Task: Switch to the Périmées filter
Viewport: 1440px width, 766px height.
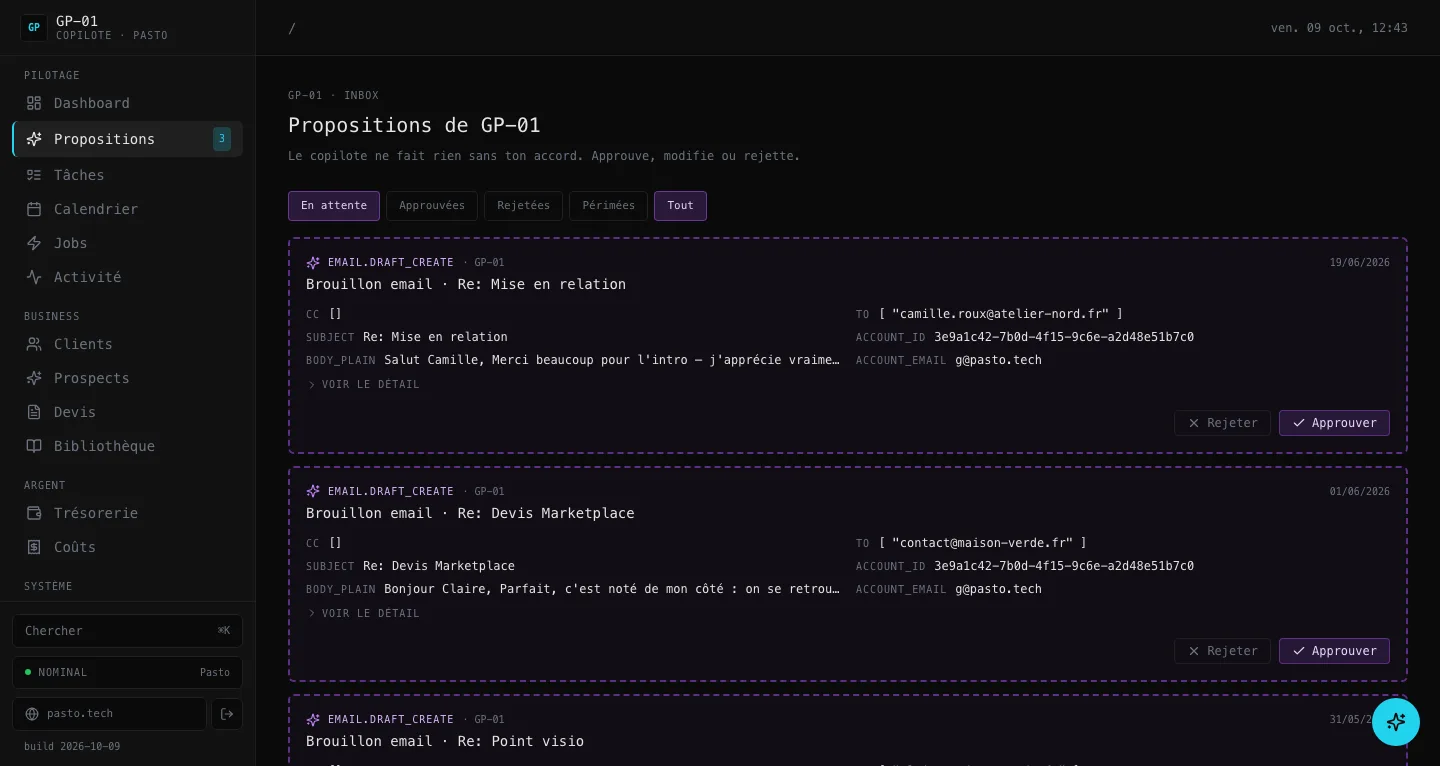Action: (x=609, y=206)
